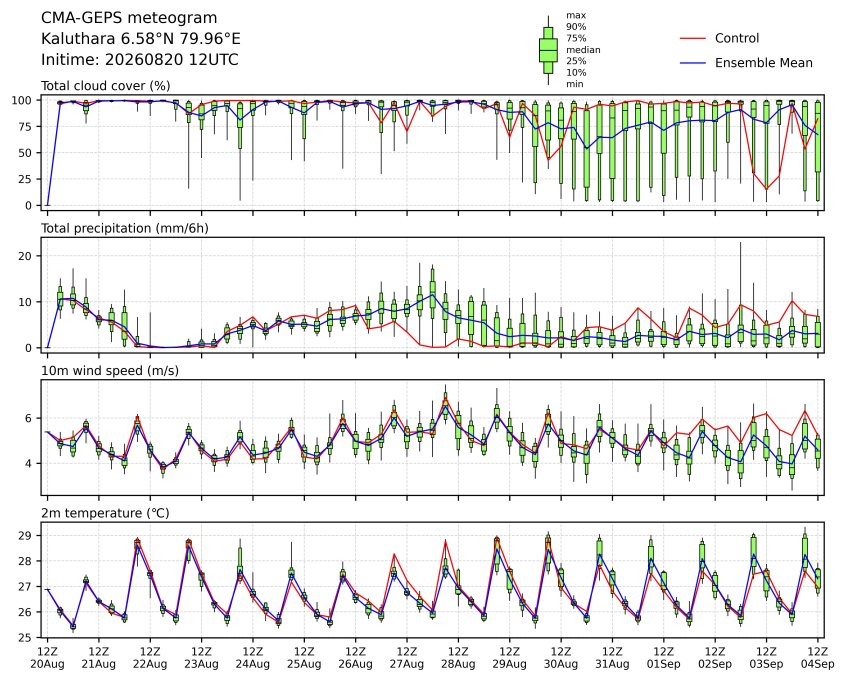The height and width of the screenshot is (681, 846).
Task: Click the Total precipitation panel title
Action: 125,228
